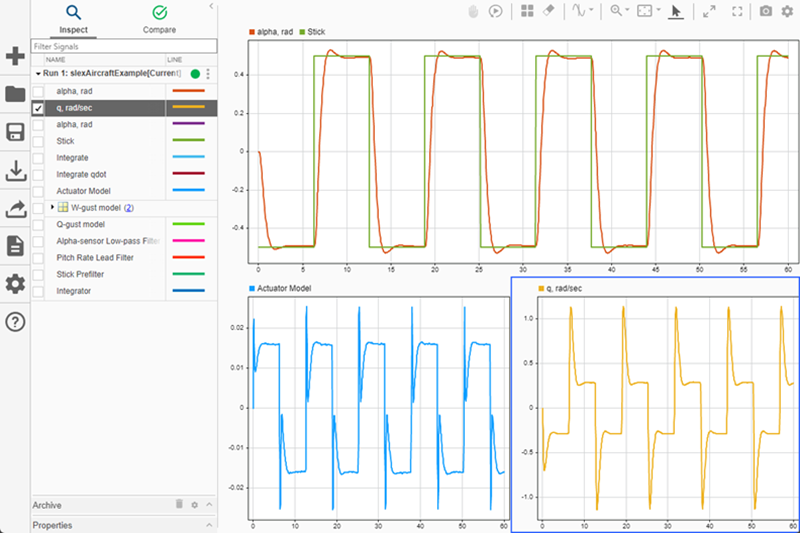The width and height of the screenshot is (800, 533).
Task: Select the arrow pointer cursor tool
Action: [676, 11]
